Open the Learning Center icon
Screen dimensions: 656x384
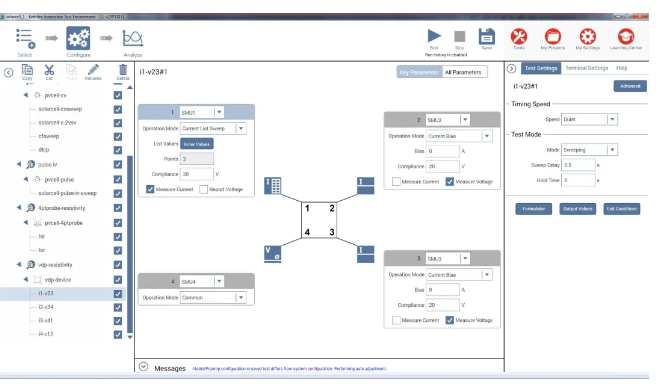click(626, 36)
